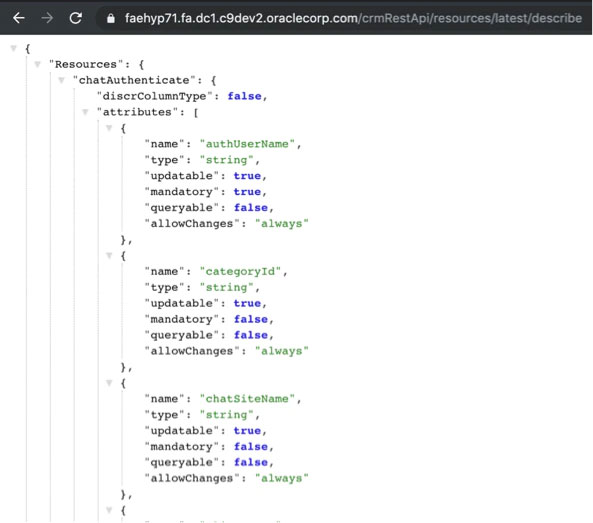Click authUserName's type "string" value

coord(227,160)
